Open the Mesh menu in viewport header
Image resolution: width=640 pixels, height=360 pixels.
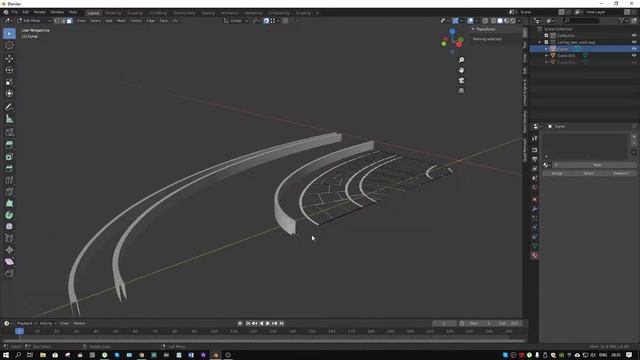pos(121,20)
